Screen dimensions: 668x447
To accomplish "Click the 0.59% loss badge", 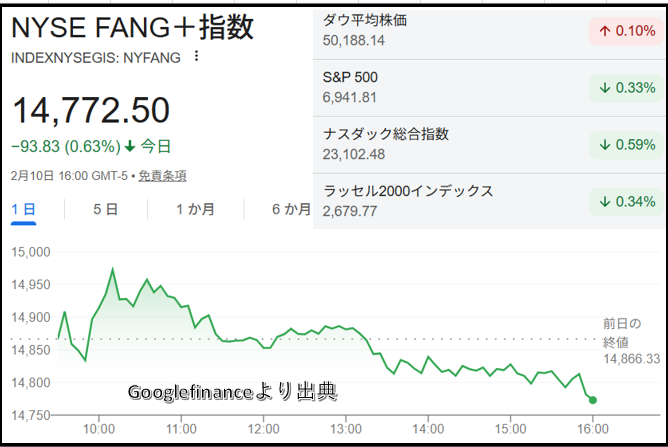I will point(627,144).
